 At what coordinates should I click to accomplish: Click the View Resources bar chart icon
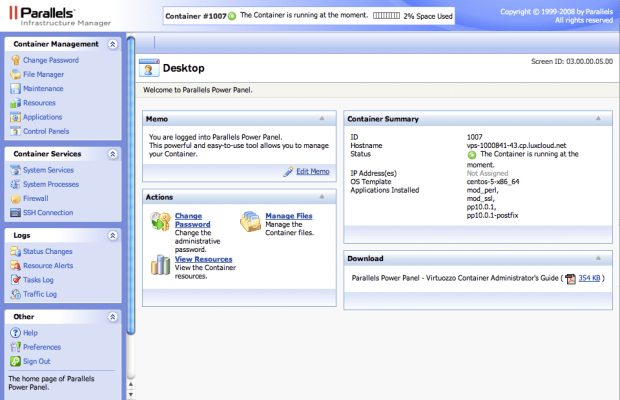(160, 265)
